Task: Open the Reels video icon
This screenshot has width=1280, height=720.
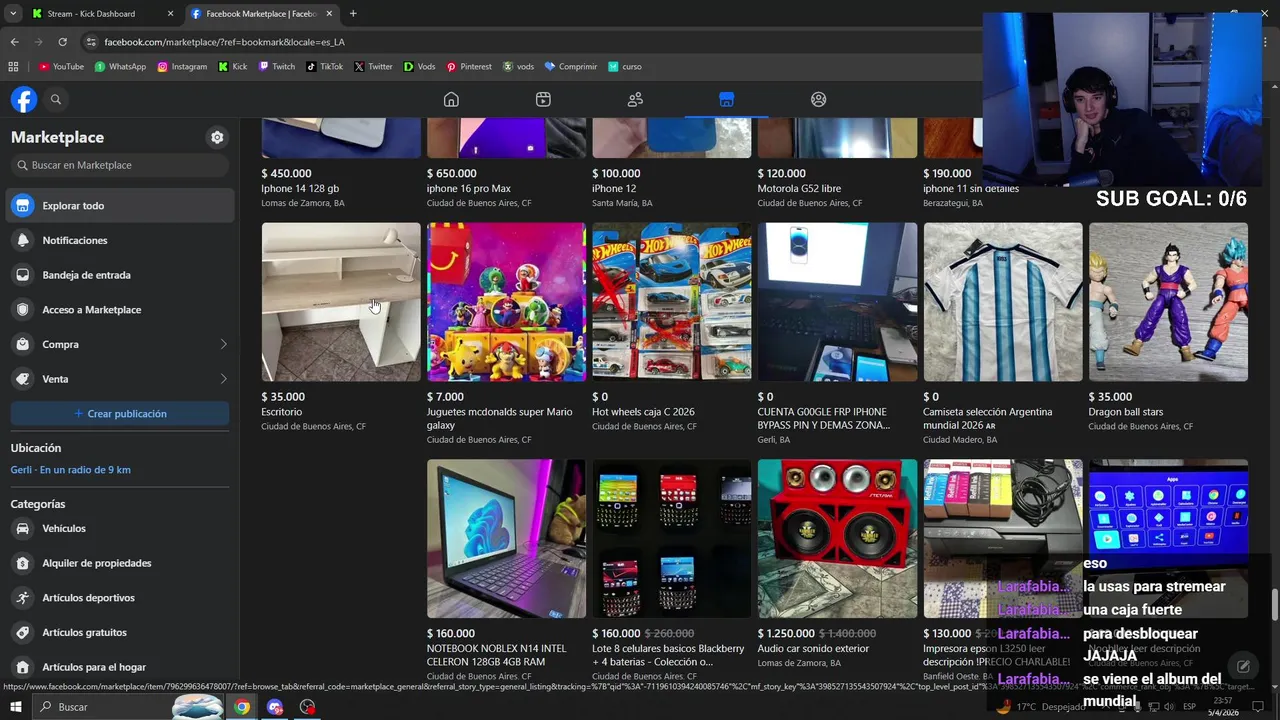Action: coord(543,99)
